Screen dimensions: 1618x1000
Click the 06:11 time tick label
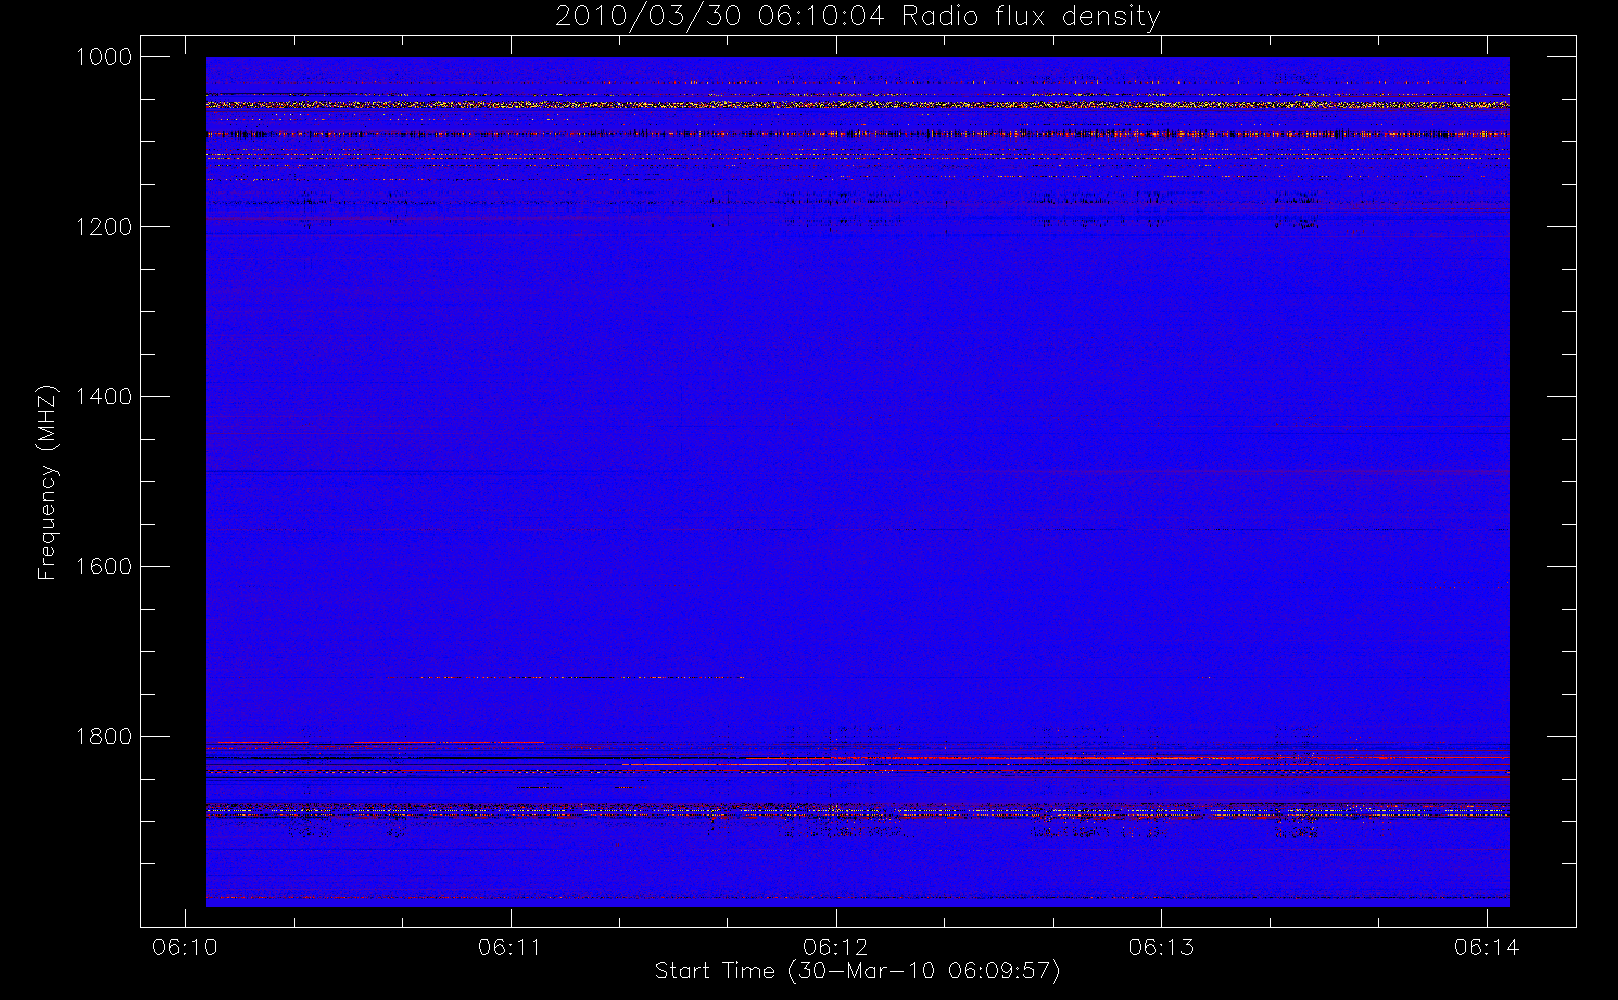tap(510, 947)
